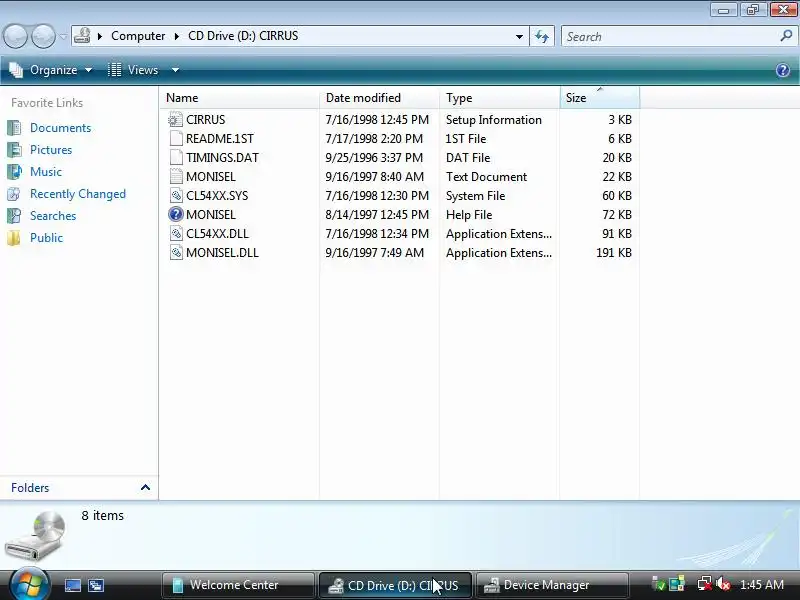The image size is (800, 600).
Task: Open the Windows Start orb
Action: pos(29,584)
